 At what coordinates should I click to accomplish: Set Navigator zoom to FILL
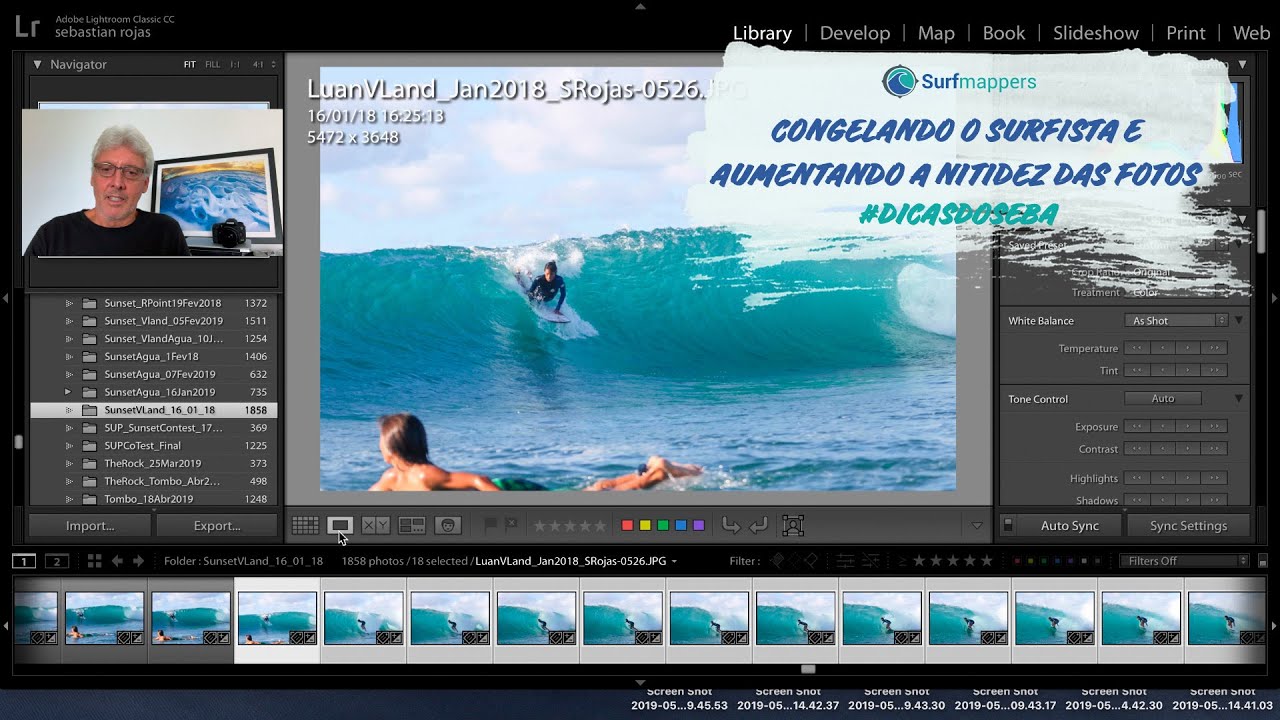pyautogui.click(x=212, y=64)
